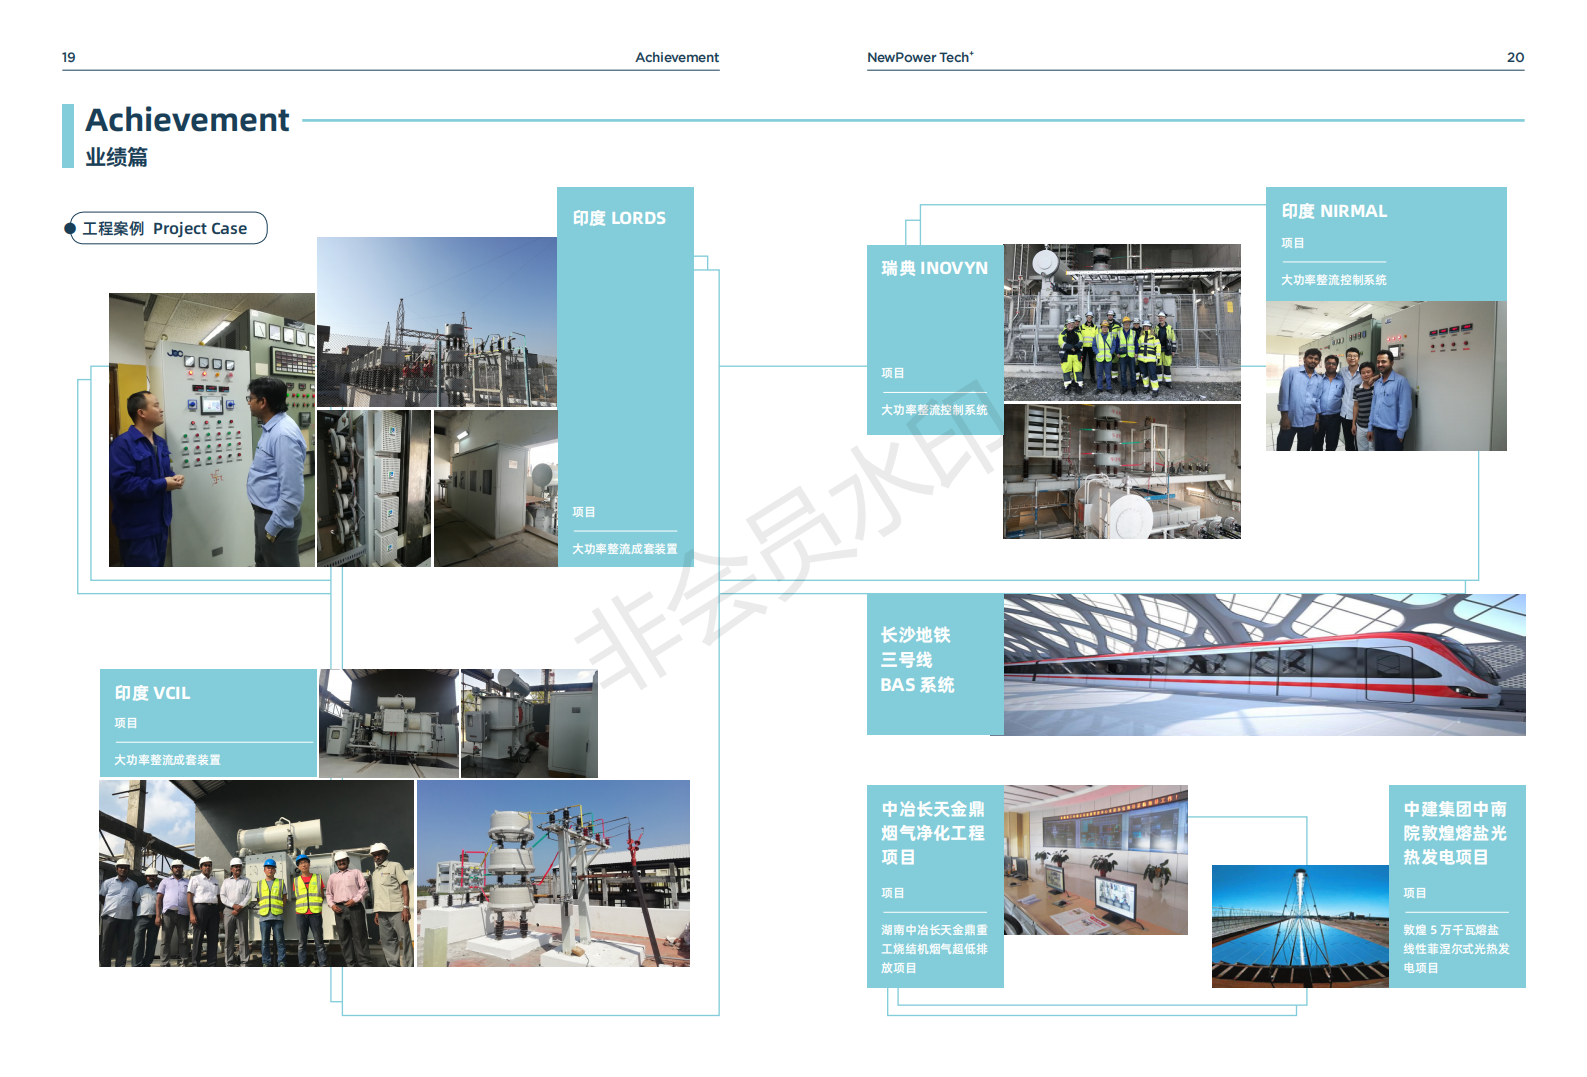The image size is (1587, 1077).
Task: Open VCIL transformer photo beside title card
Action: pos(389,724)
